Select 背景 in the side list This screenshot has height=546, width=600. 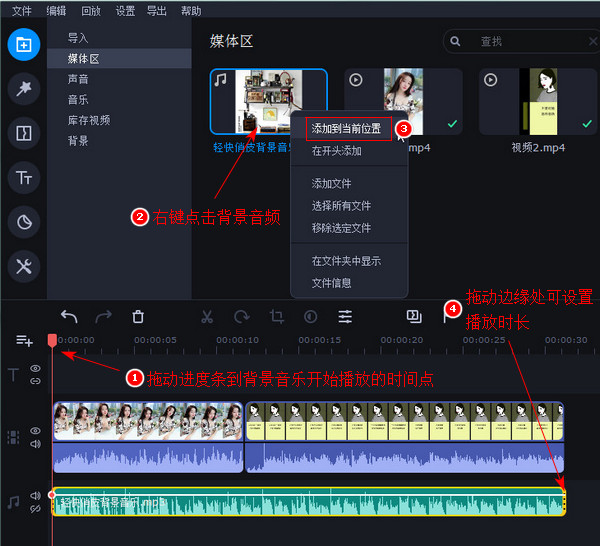[x=119, y=141]
